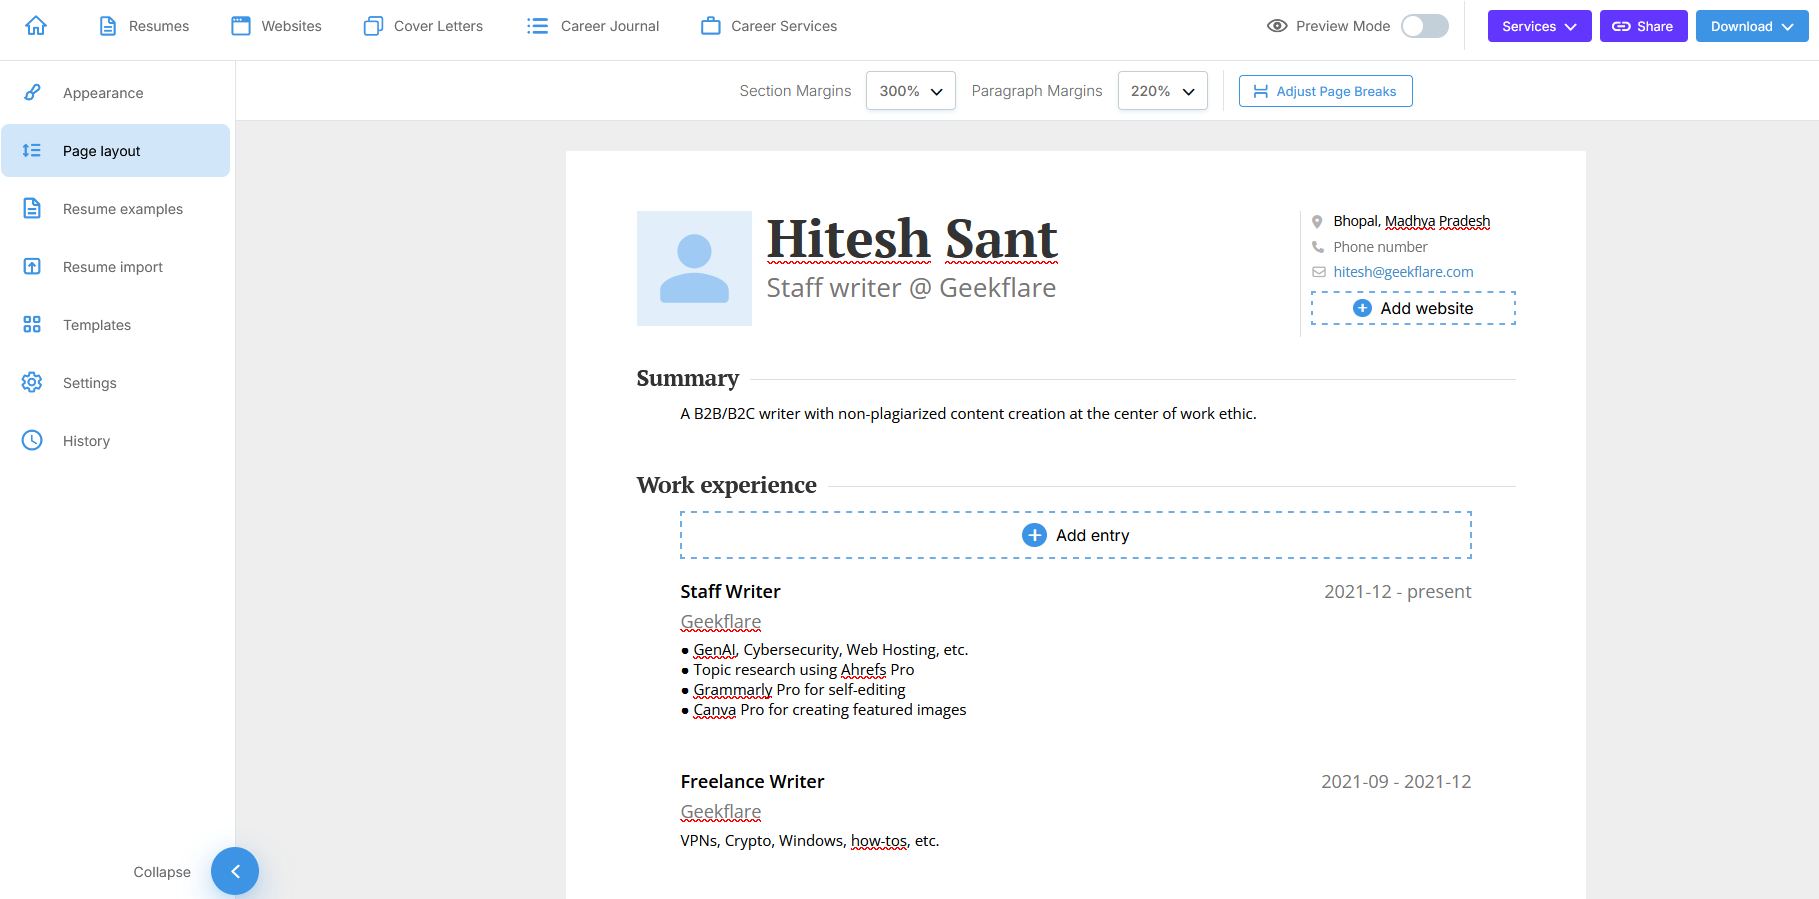This screenshot has height=899, width=1819.
Task: Click the plus icon beside Add entry
Action: (x=1034, y=535)
